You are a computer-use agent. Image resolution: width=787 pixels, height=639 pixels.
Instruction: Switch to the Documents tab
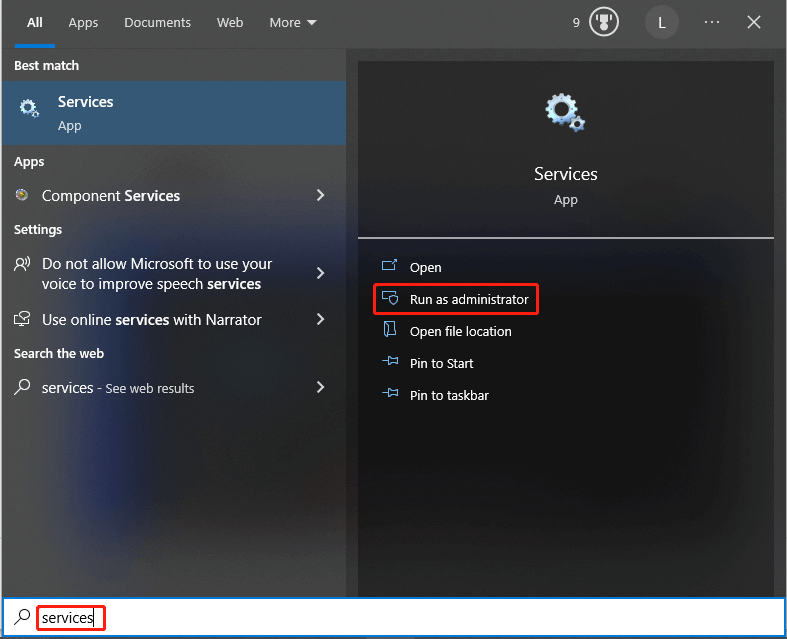pos(158,23)
